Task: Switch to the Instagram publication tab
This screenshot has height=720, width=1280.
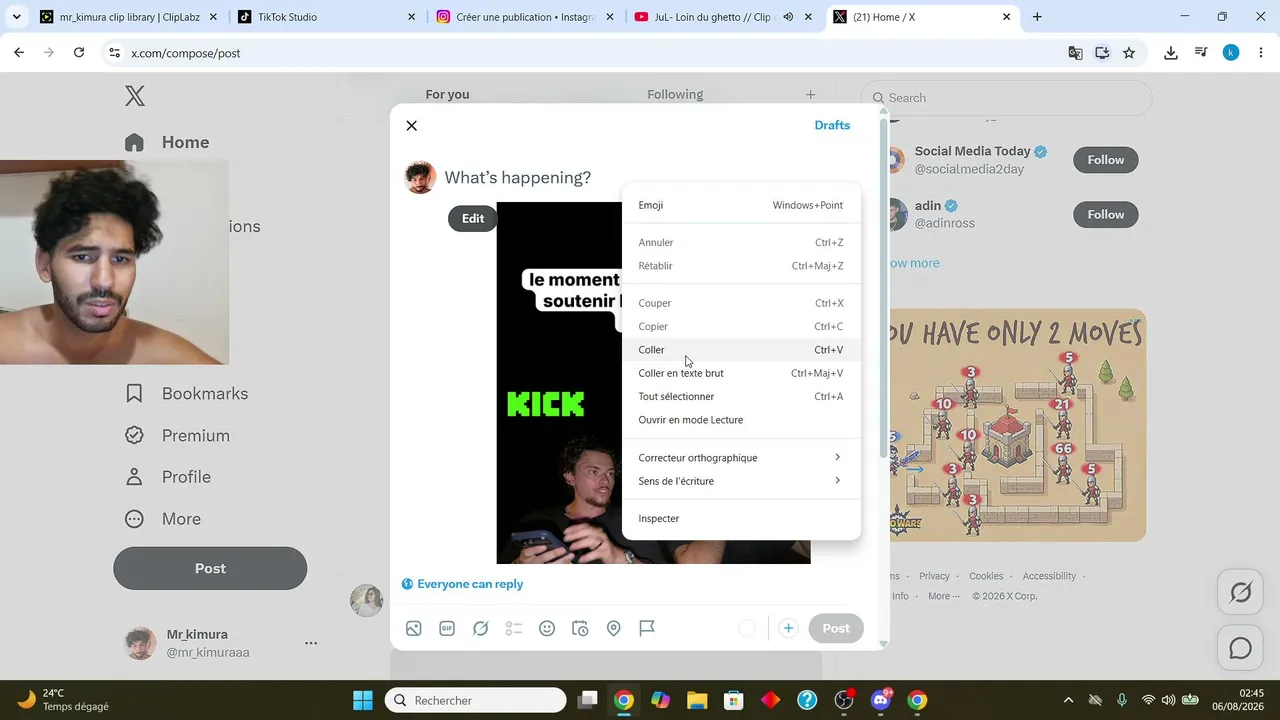Action: pos(525,17)
